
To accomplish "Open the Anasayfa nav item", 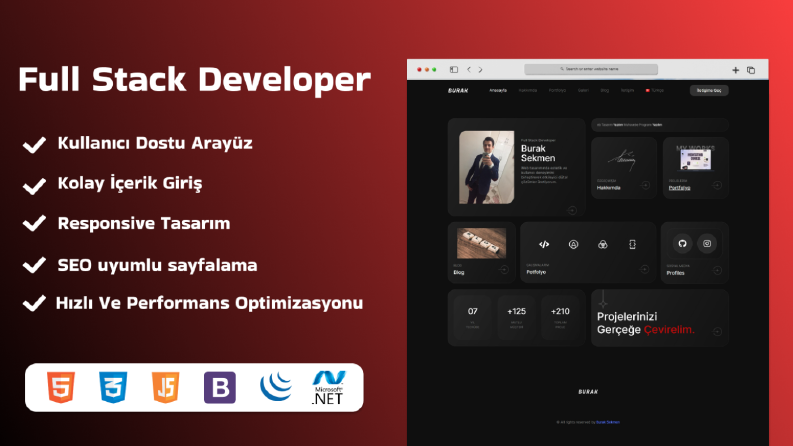I will [x=498, y=91].
